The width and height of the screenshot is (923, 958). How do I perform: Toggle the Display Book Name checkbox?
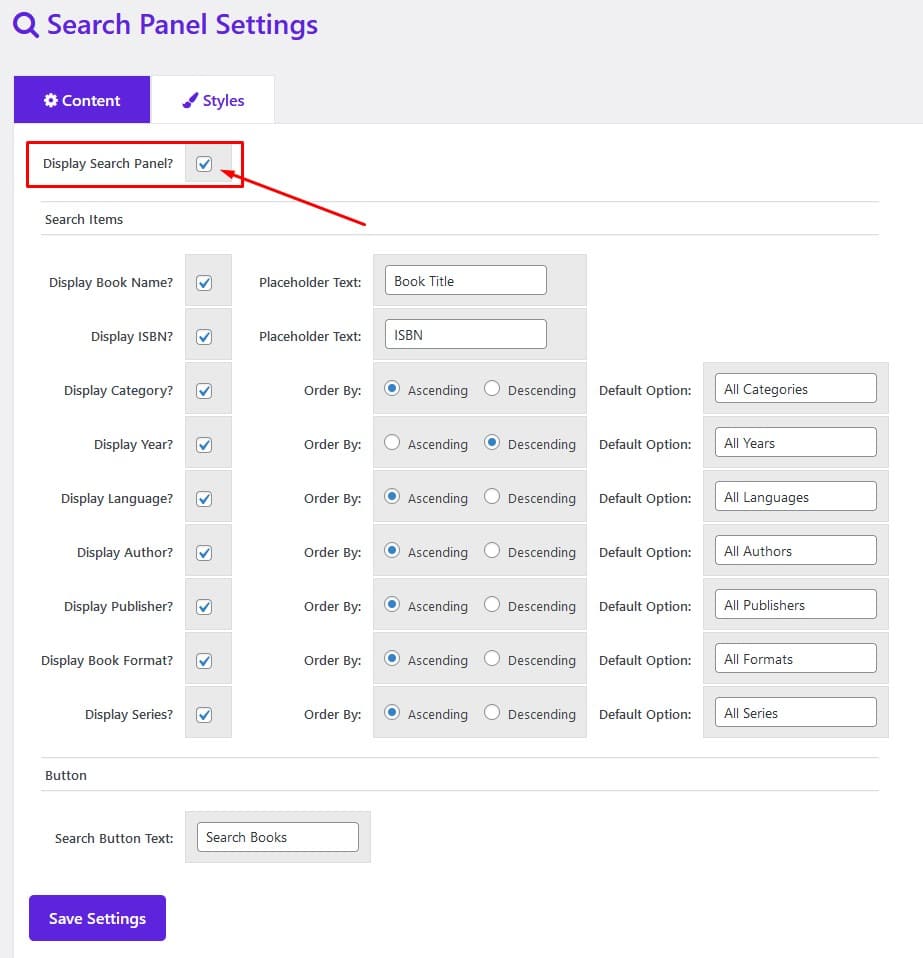click(204, 283)
